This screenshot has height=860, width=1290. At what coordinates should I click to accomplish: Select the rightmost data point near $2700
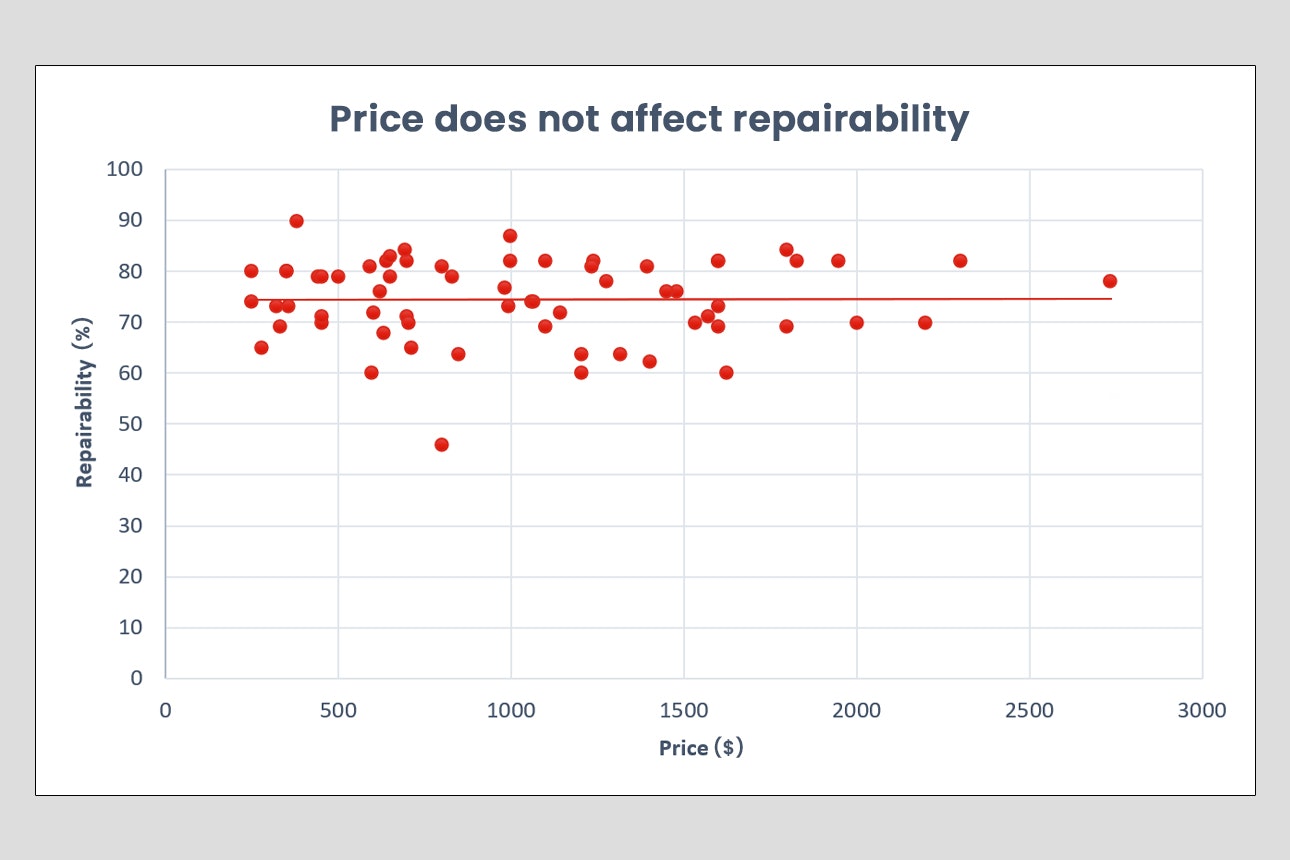coord(1109,281)
